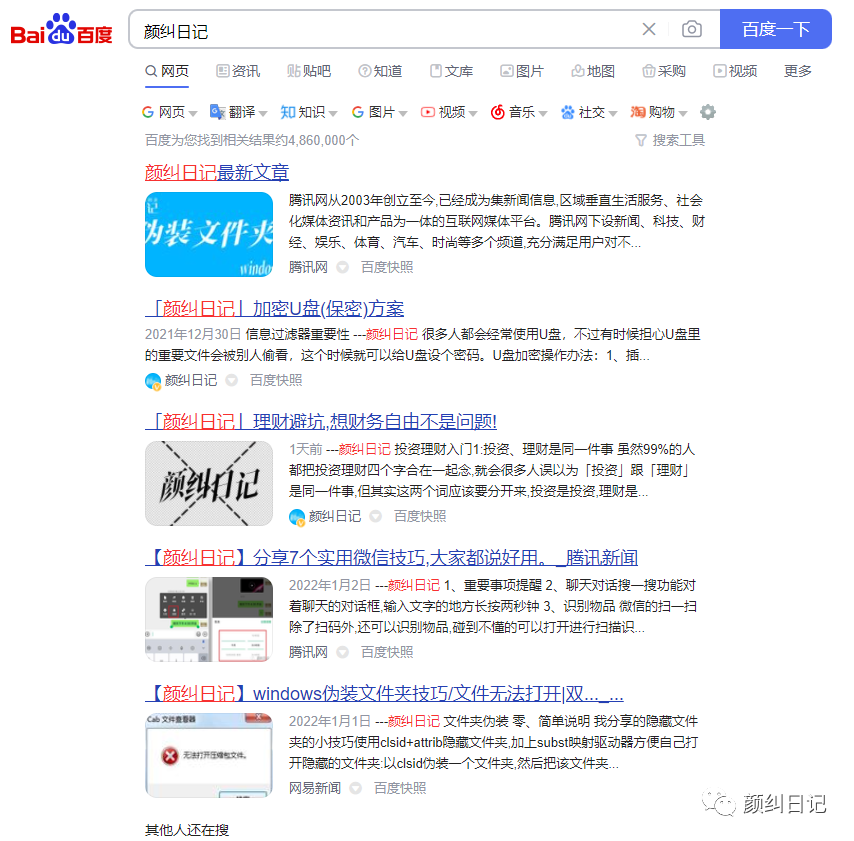Open 百度快照 under U盘 result
Viewport: 854px width, 841px height.
click(x=276, y=380)
